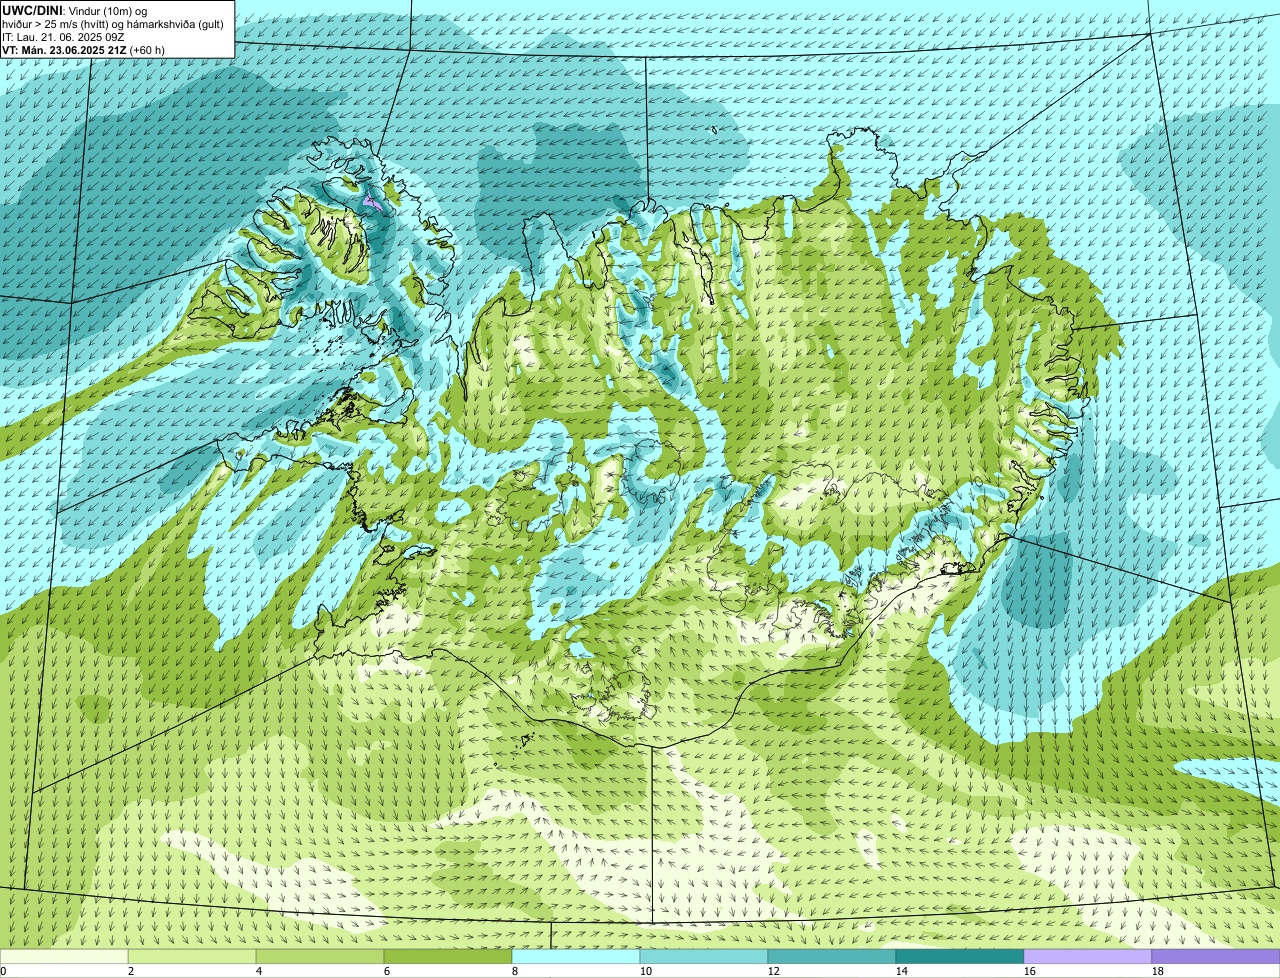Click the 16–18 m/s lavender legend swatch
Screen dimensions: 1280x978
[1088, 956]
